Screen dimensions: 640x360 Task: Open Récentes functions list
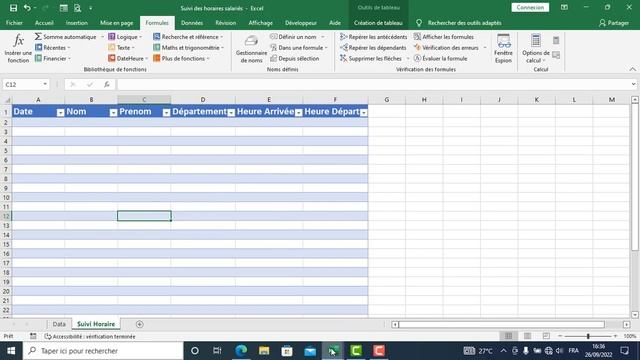pos(52,48)
